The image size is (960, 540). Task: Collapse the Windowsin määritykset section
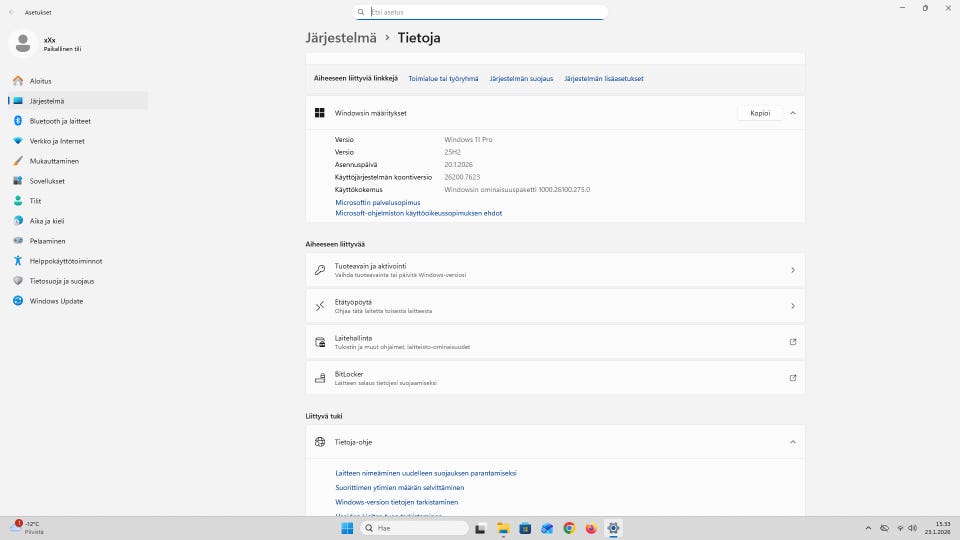click(793, 113)
